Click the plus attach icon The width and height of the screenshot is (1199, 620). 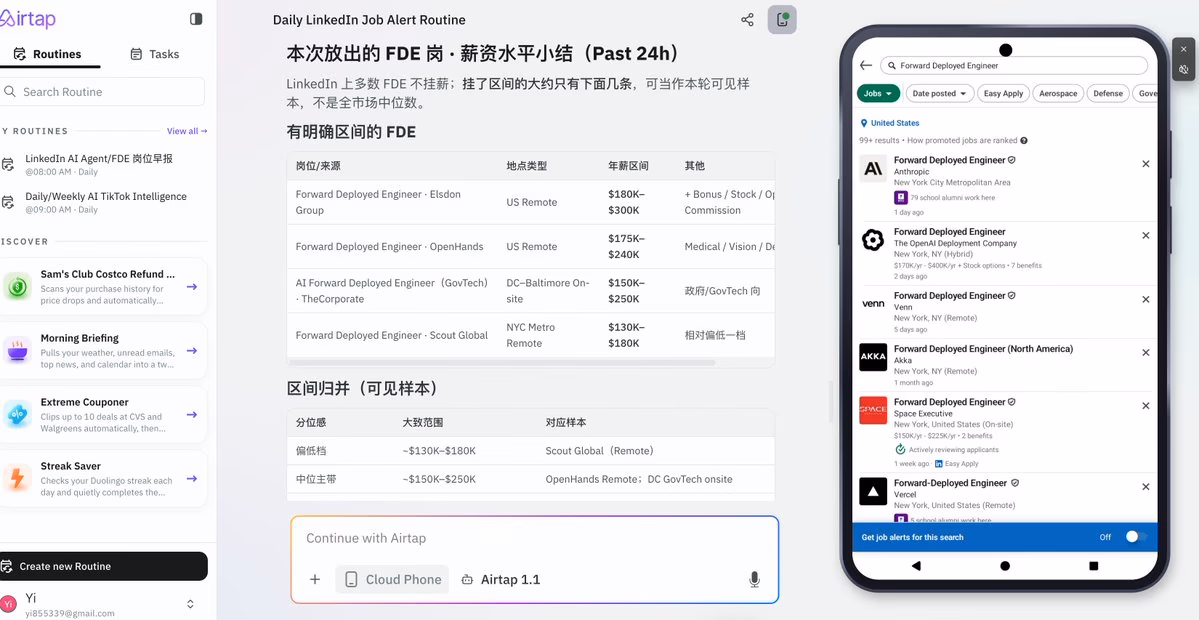click(x=314, y=579)
